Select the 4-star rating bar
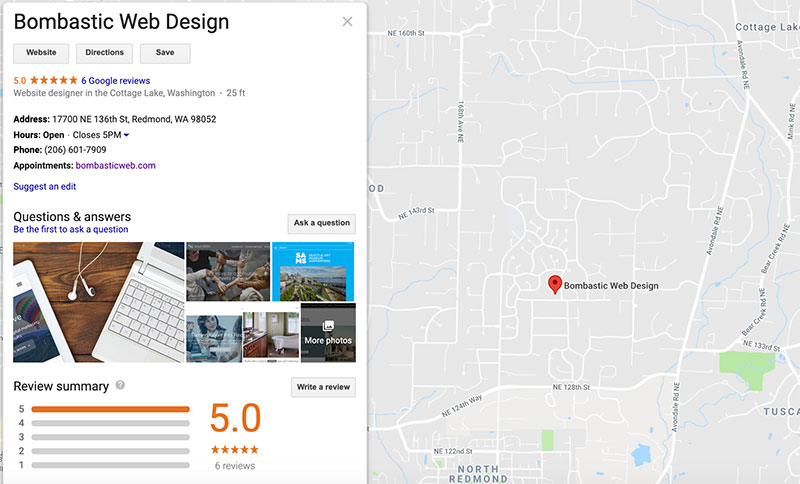Viewport: 800px width, 484px height. click(x=110, y=423)
